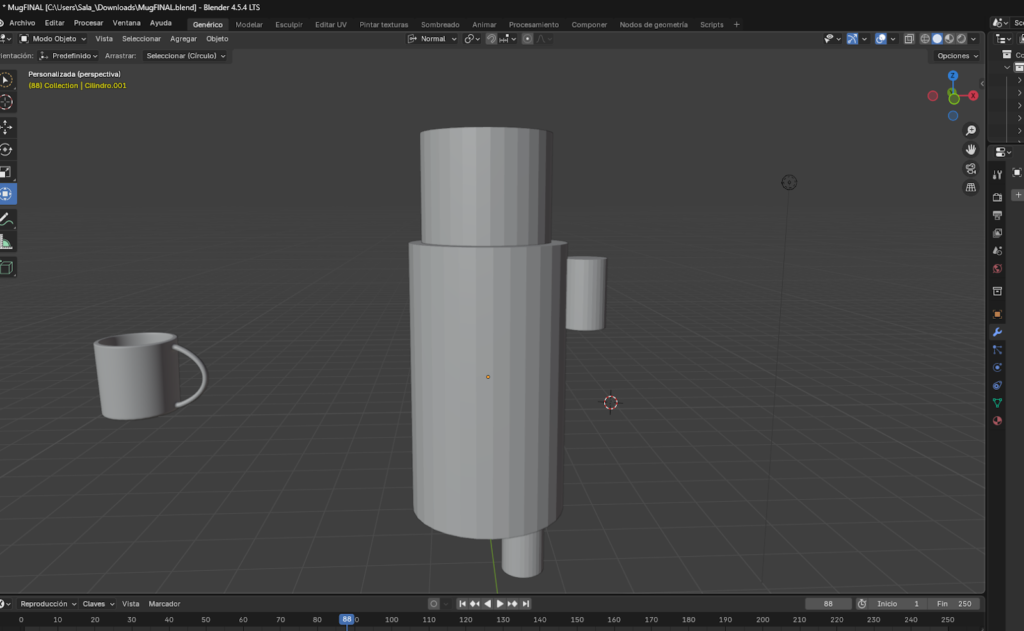The height and width of the screenshot is (631, 1024).
Task: Enable proportional editing toggle
Action: coord(528,39)
